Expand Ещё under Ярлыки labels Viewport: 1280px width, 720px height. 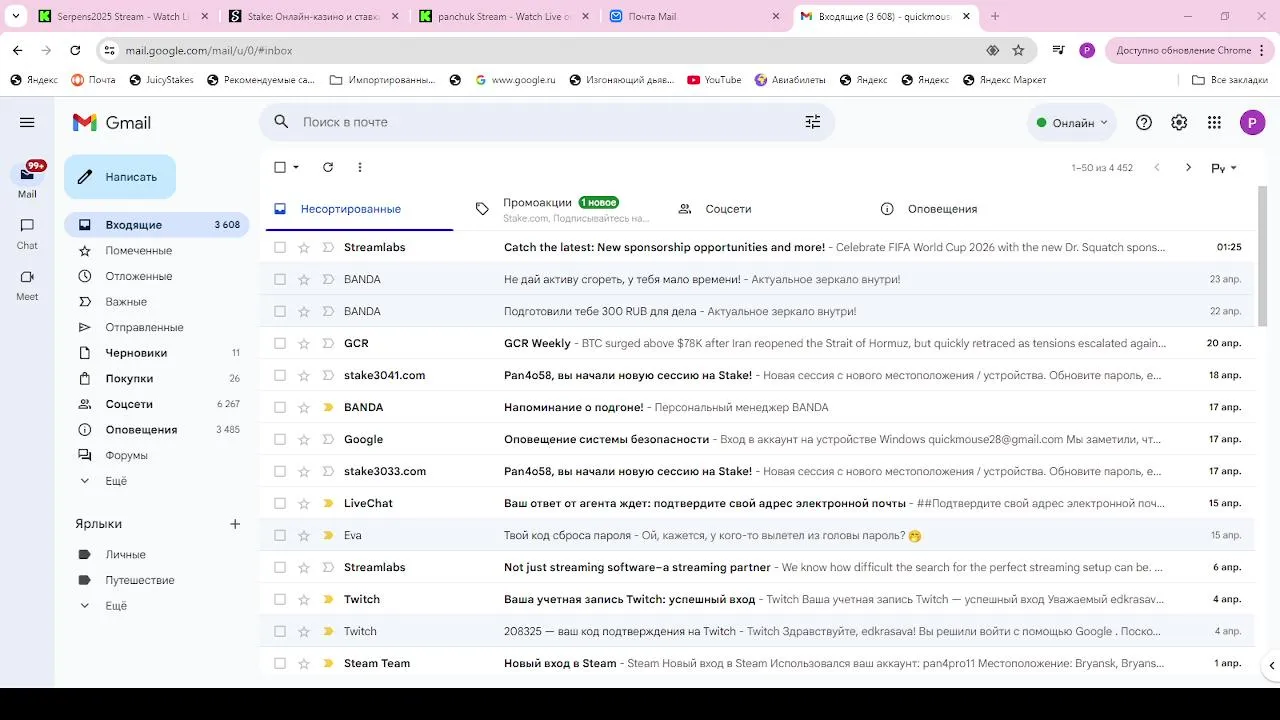[x=116, y=606]
